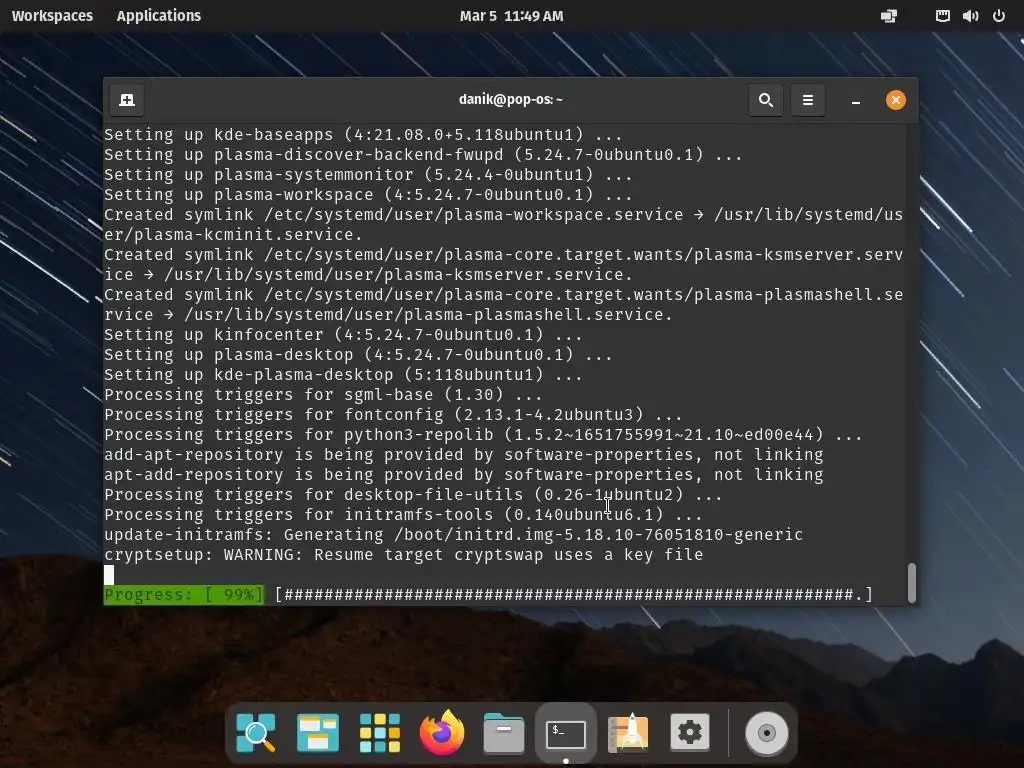Open the power menu in top bar
The height and width of the screenshot is (768, 1024).
[999, 16]
